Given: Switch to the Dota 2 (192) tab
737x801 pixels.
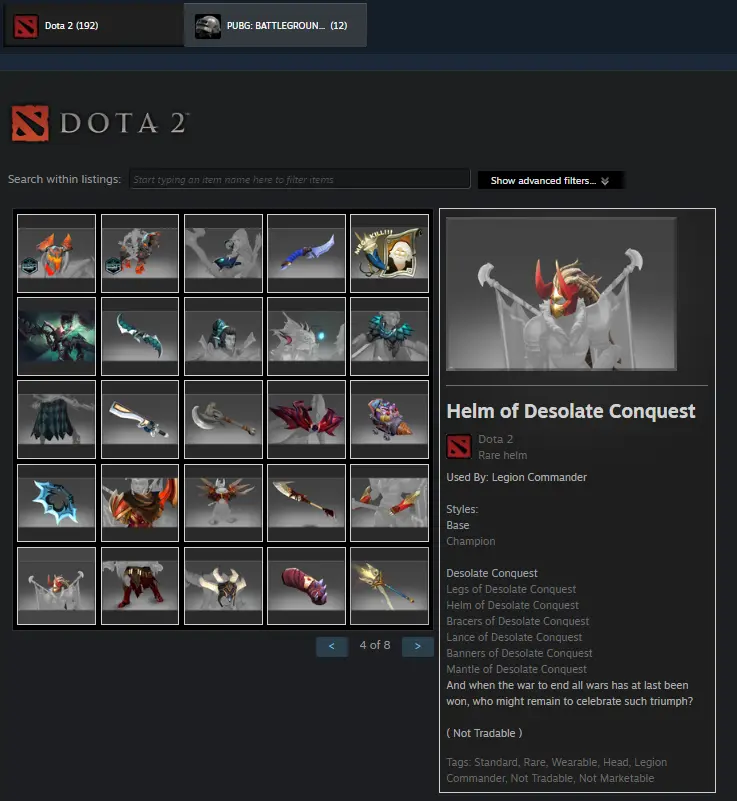Looking at the screenshot, I should click(93, 25).
